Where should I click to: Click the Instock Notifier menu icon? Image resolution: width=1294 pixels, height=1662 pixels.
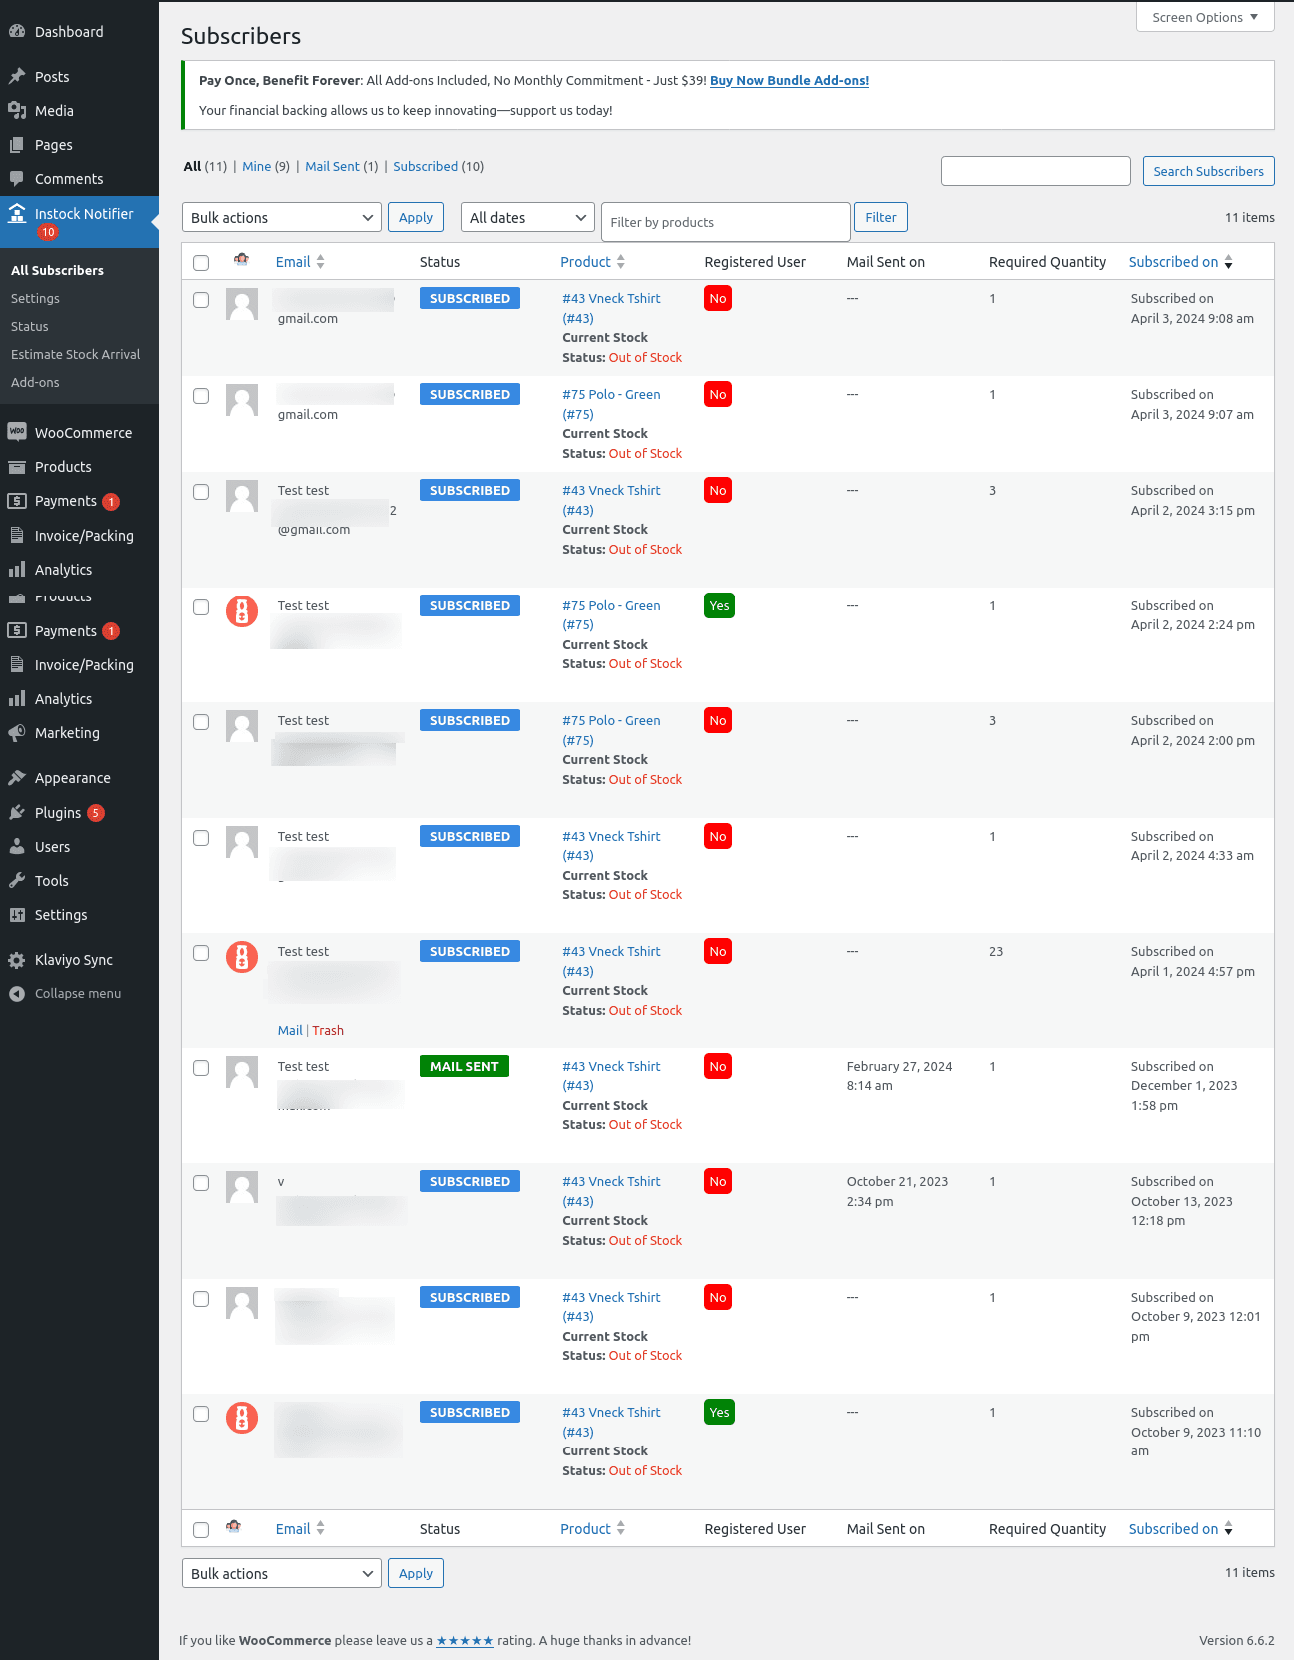(17, 213)
